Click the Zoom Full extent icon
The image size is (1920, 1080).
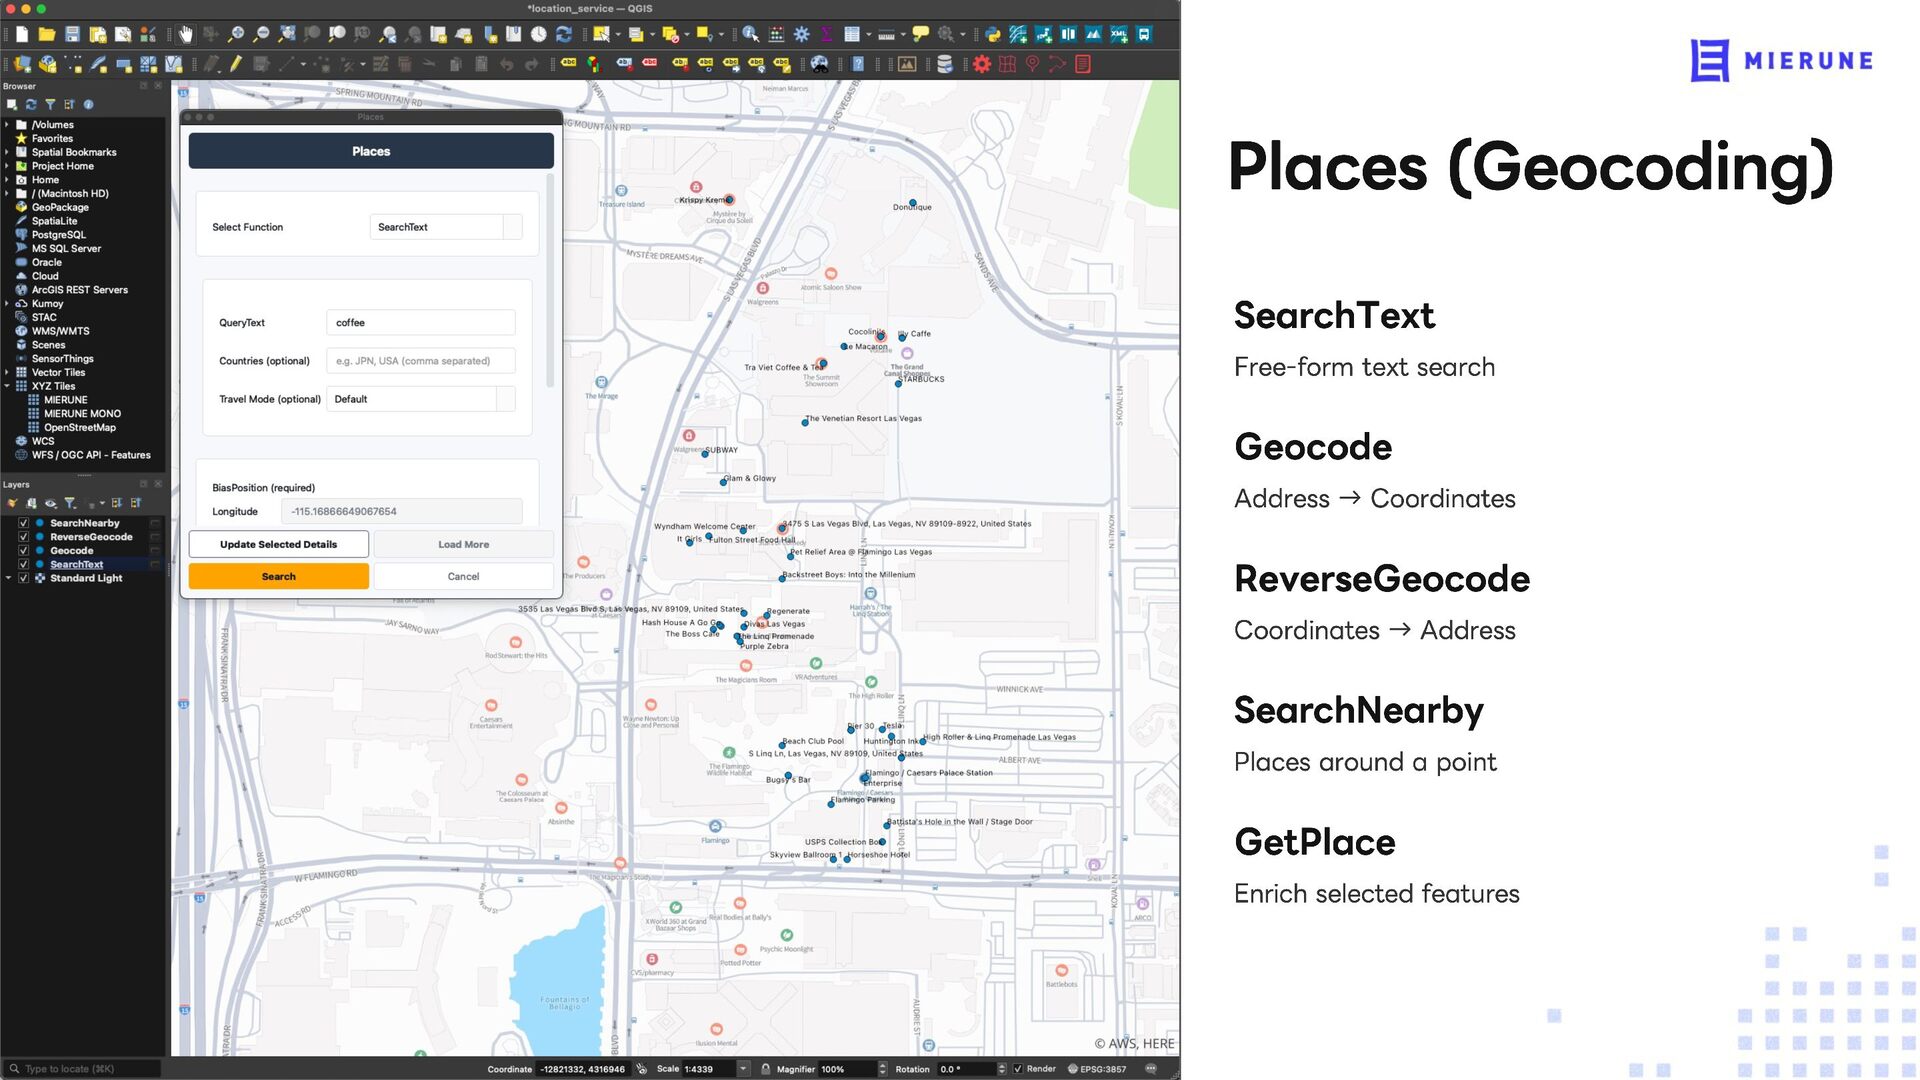click(x=287, y=34)
